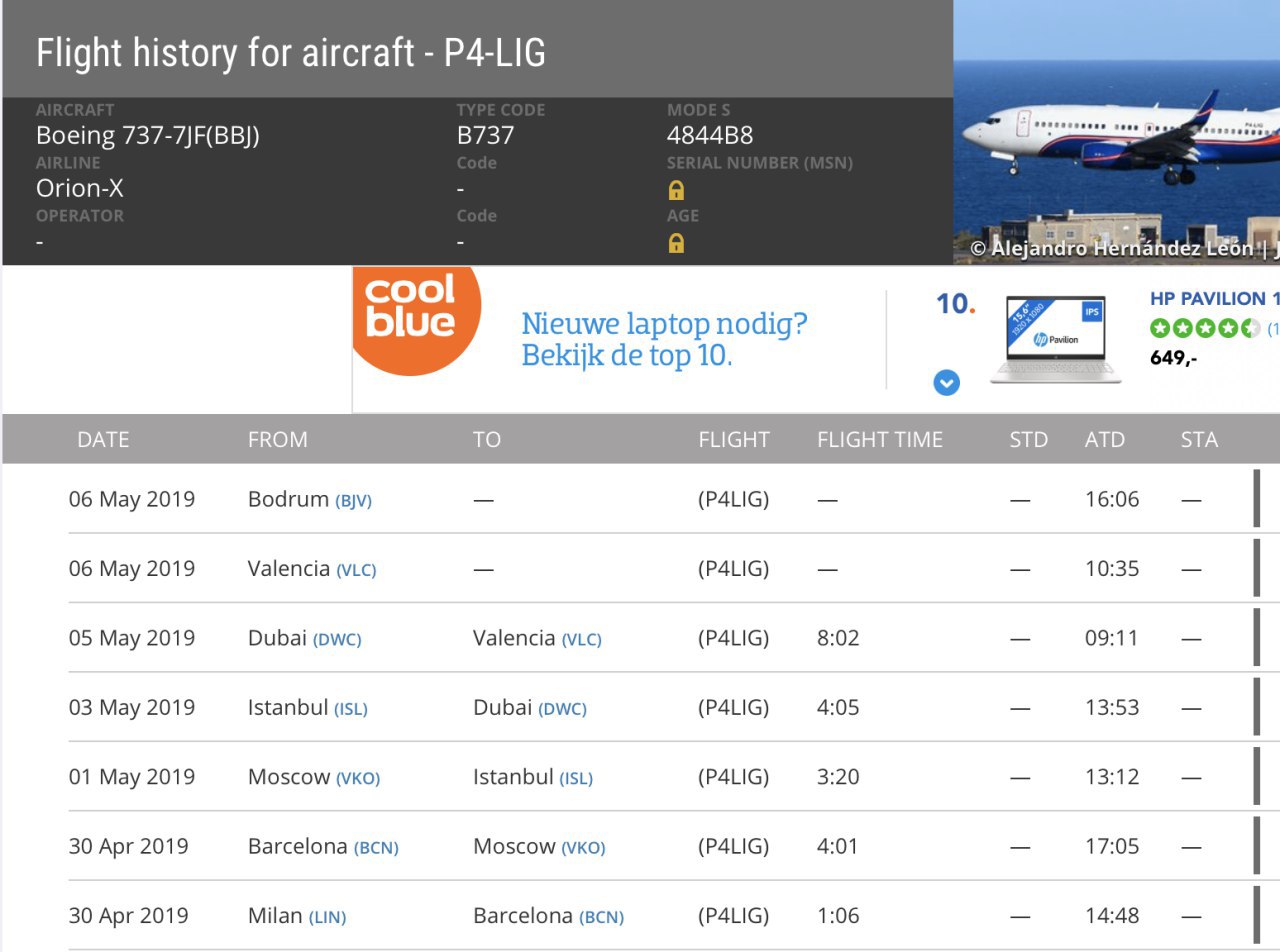Open the HP Pavilion laptop image
Image resolution: width=1280 pixels, height=952 pixels.
1055,339
